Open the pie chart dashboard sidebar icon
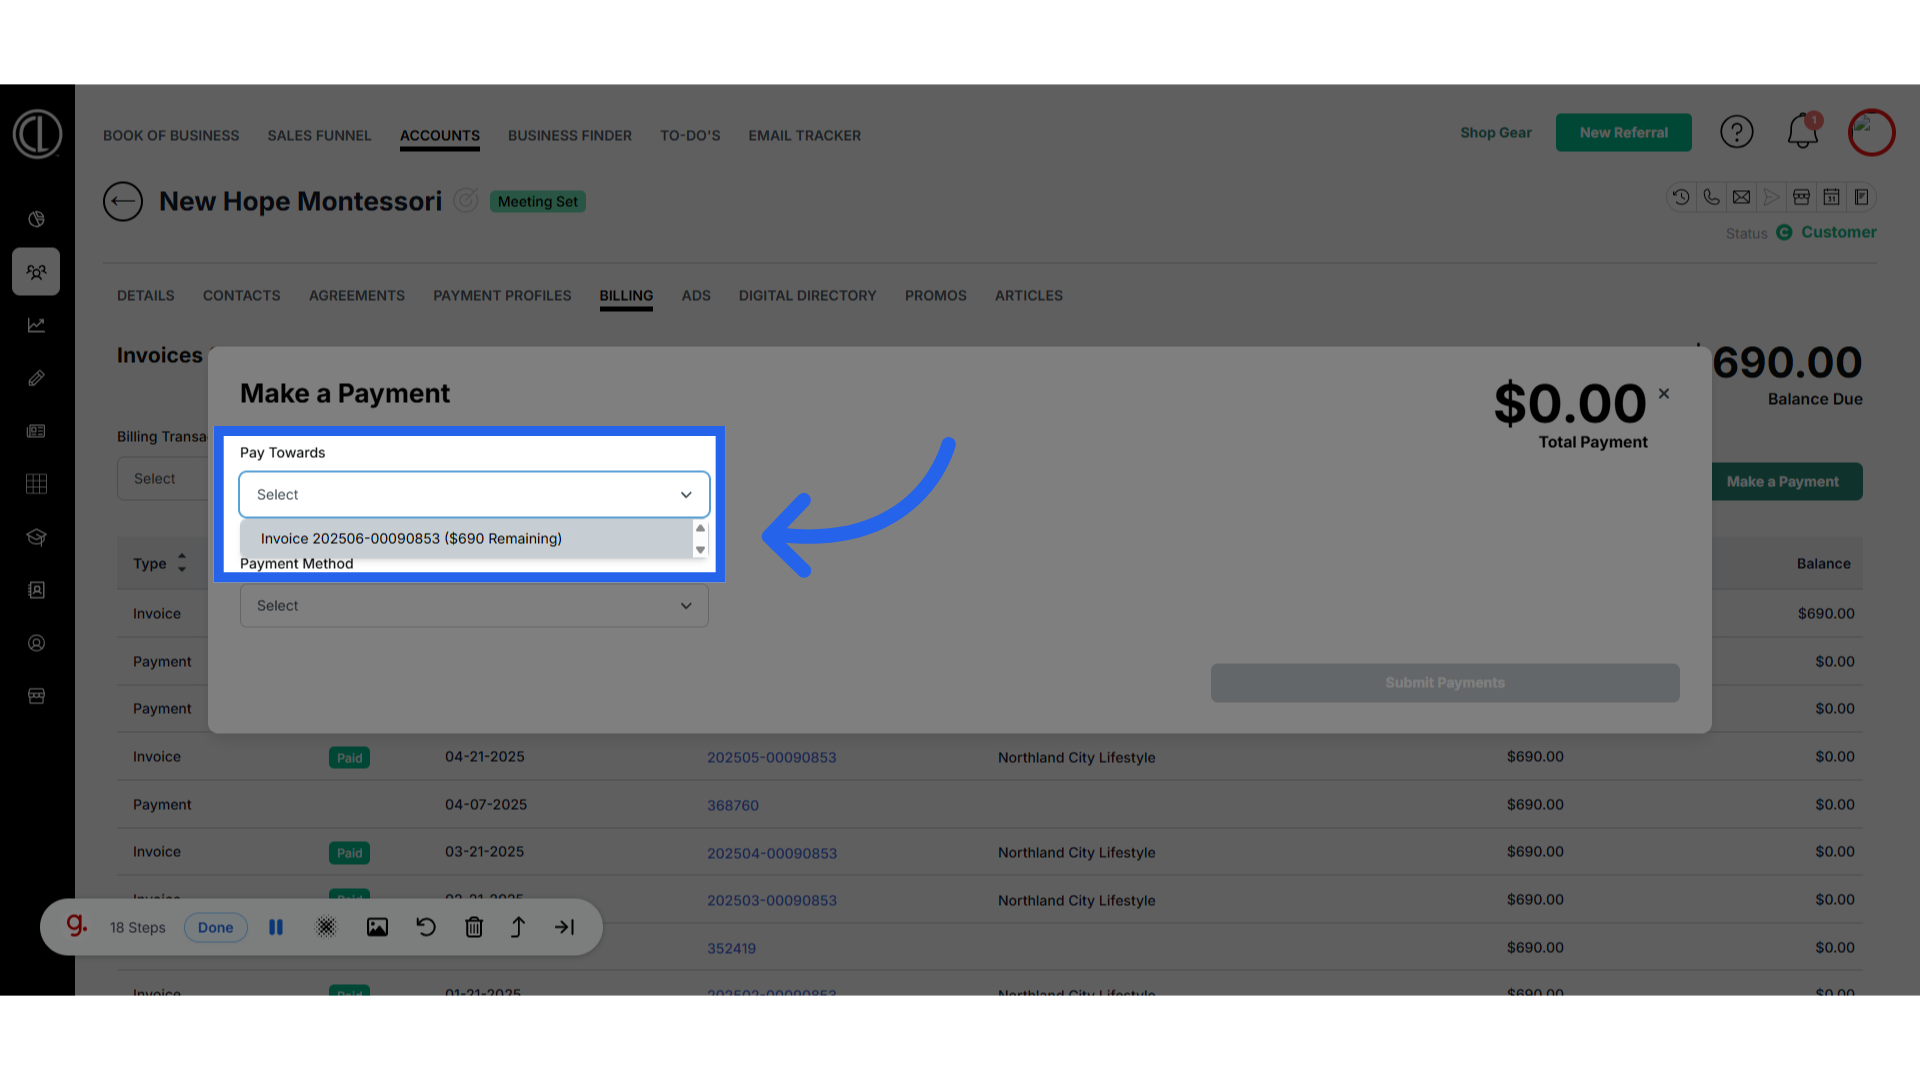The height and width of the screenshot is (1080, 1920). click(36, 219)
